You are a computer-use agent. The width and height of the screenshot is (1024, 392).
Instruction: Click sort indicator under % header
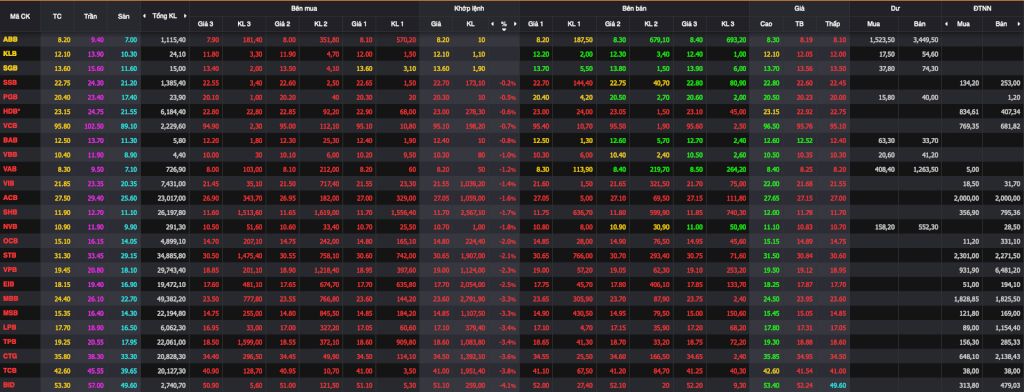[x=504, y=29]
